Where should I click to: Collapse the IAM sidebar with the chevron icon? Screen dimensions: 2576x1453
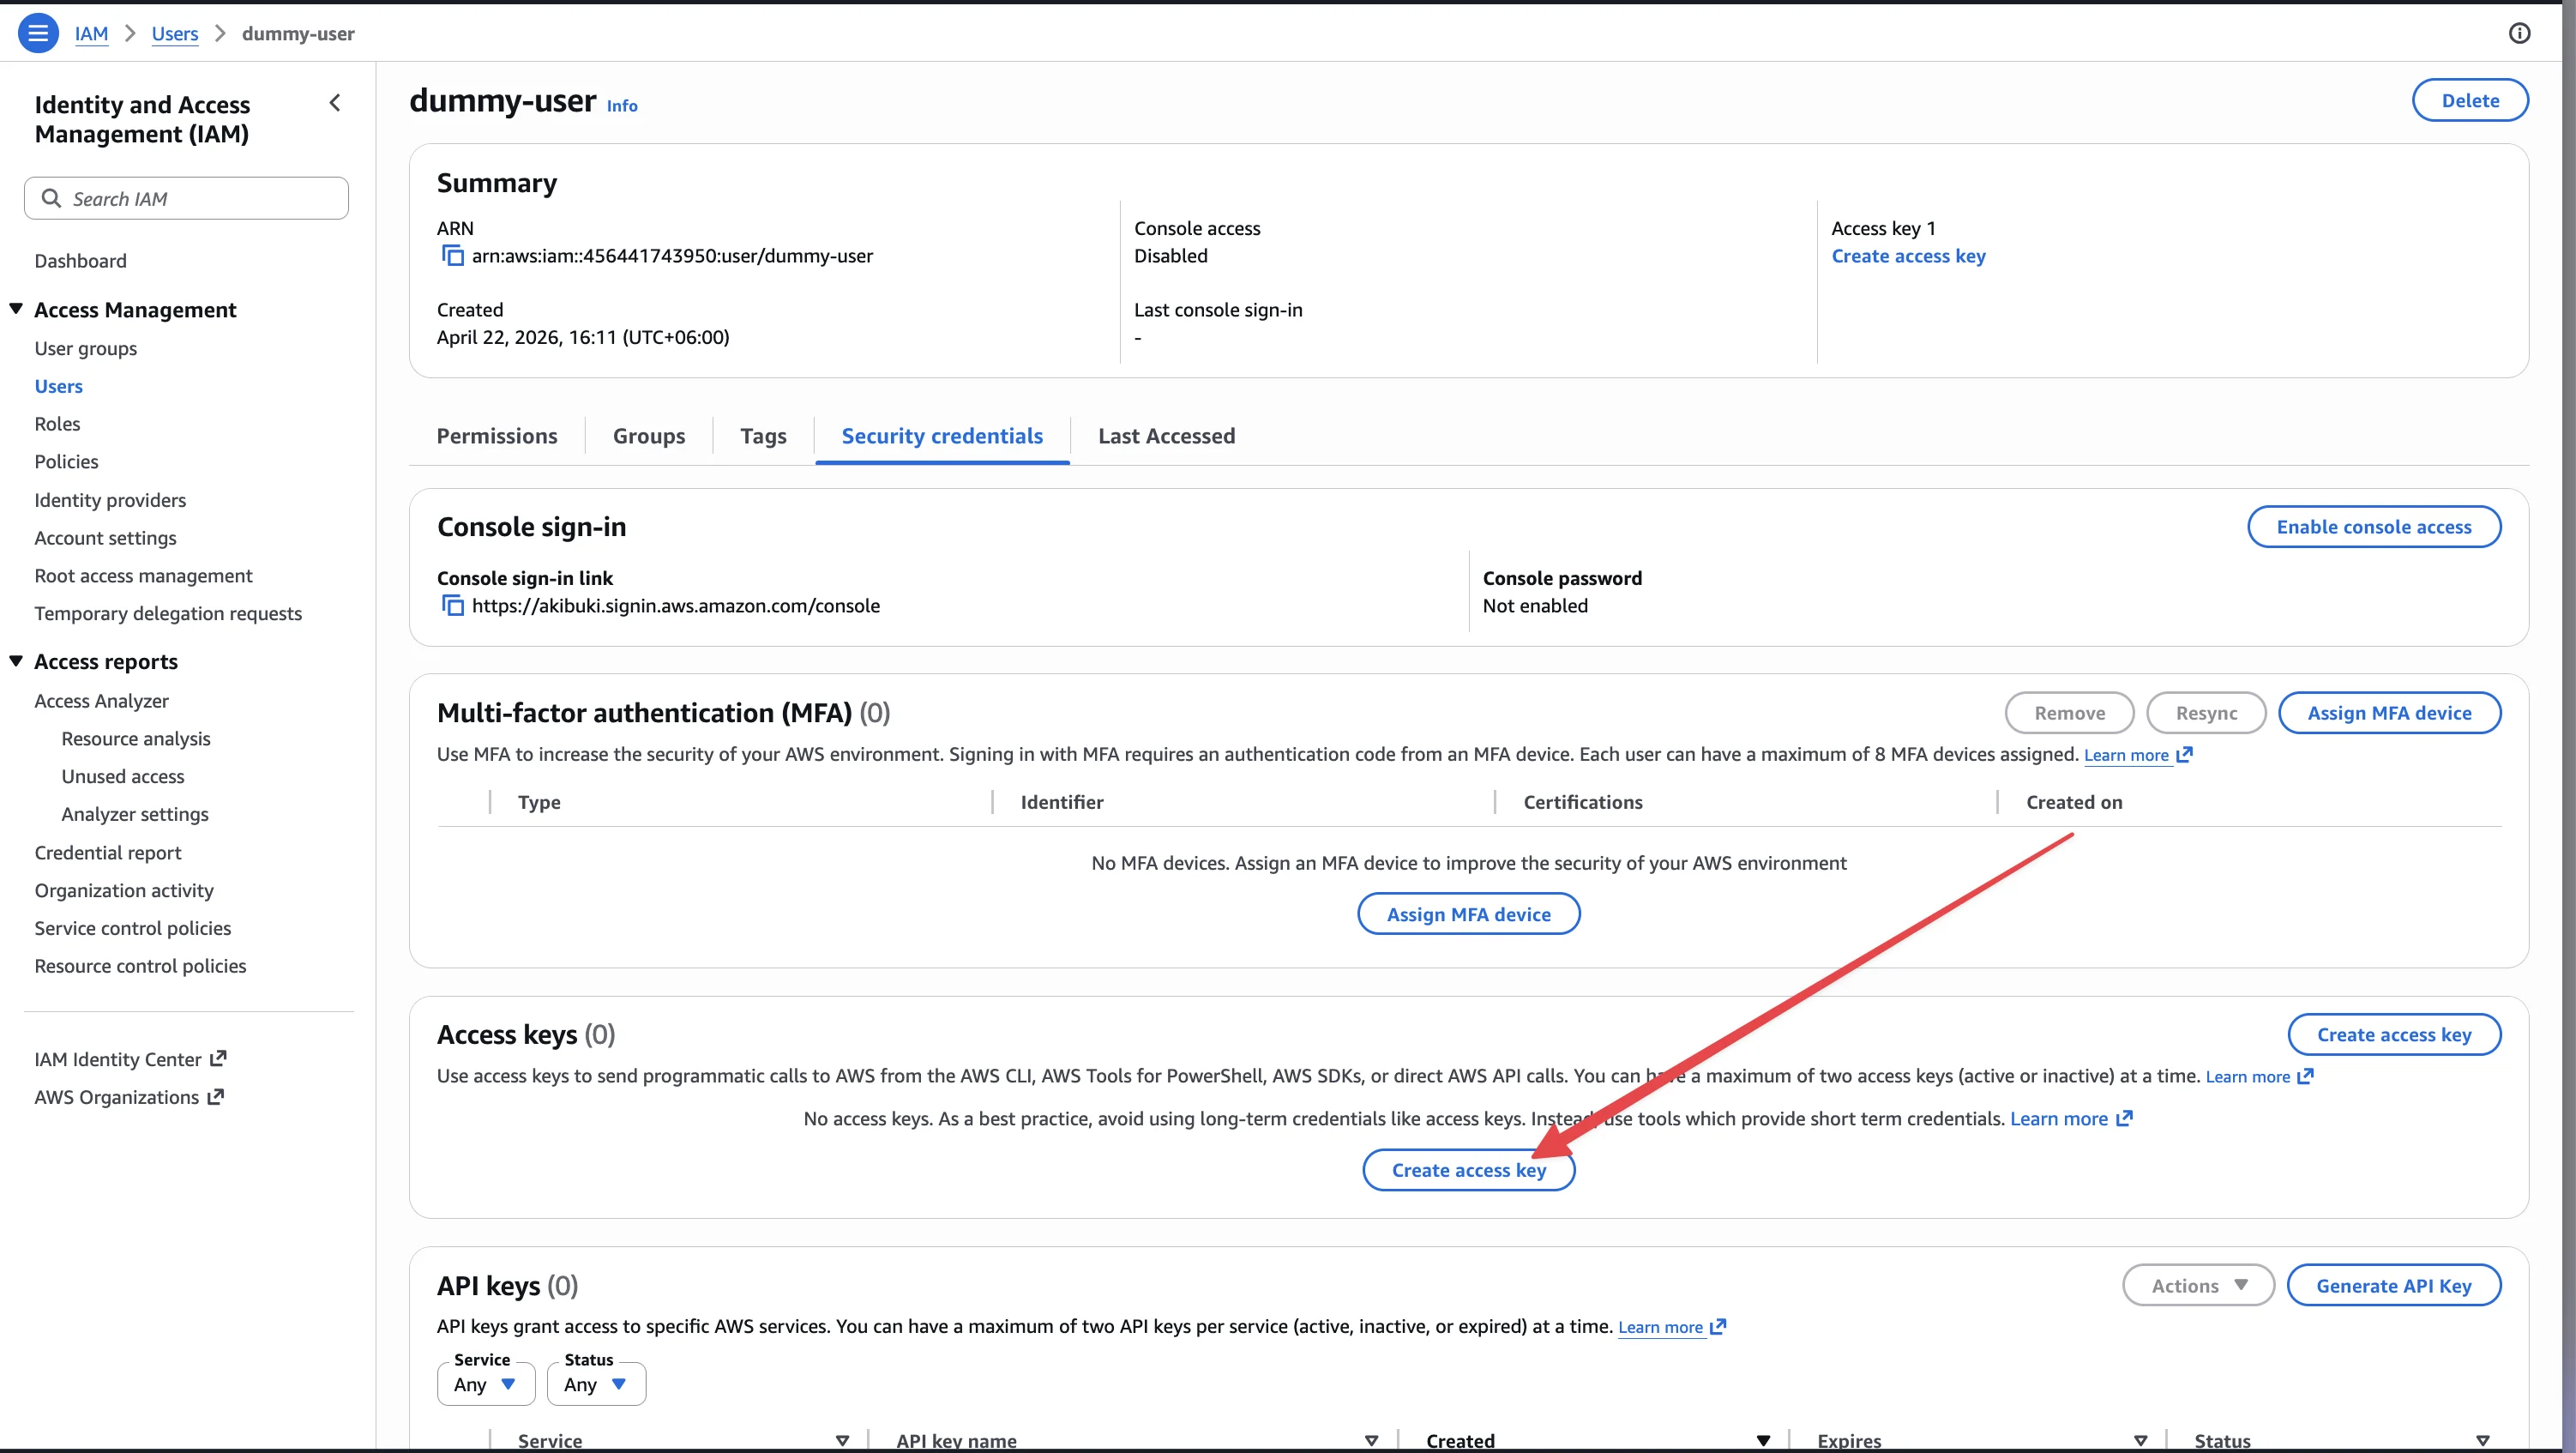335,102
